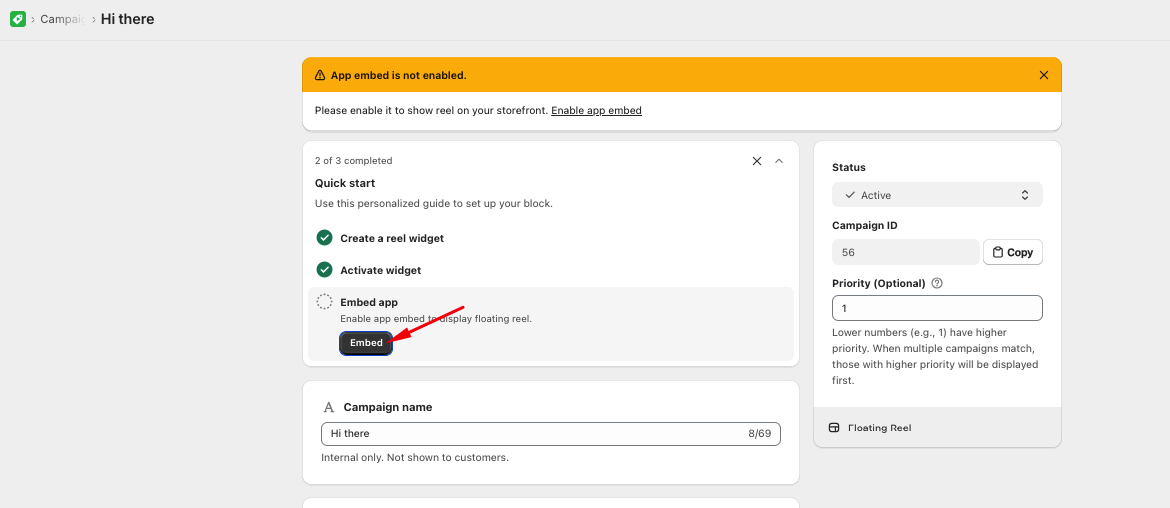1170x508 pixels.
Task: Go back to Campaigns breadcrumb
Action: tap(63, 19)
